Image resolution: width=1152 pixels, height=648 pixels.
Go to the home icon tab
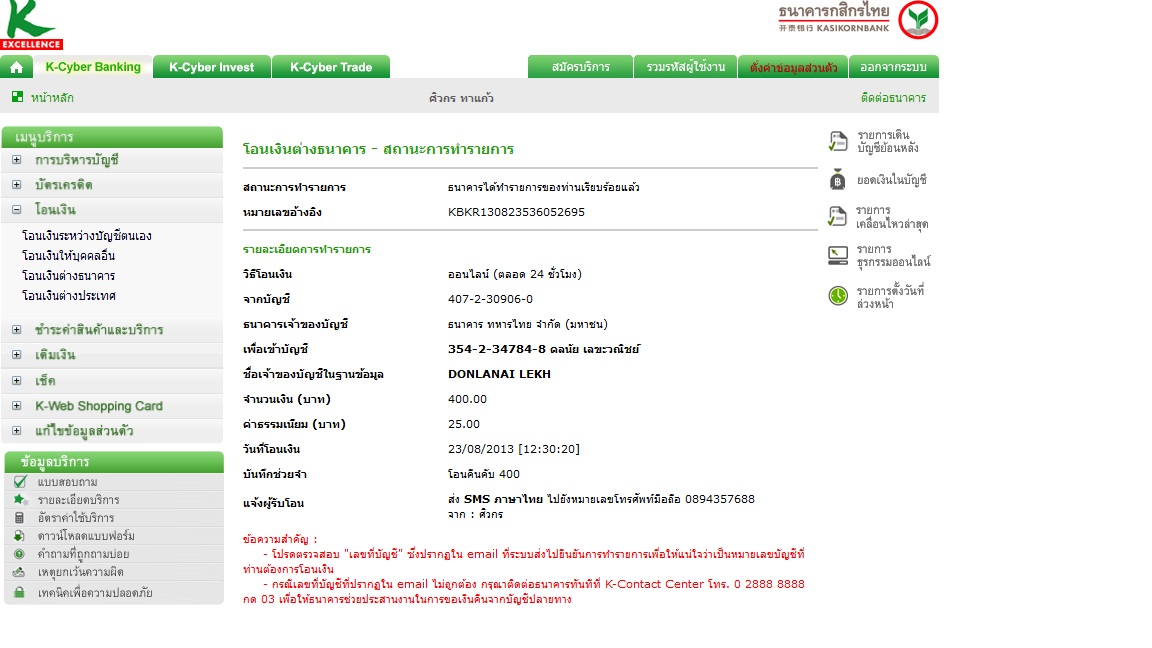(16, 67)
